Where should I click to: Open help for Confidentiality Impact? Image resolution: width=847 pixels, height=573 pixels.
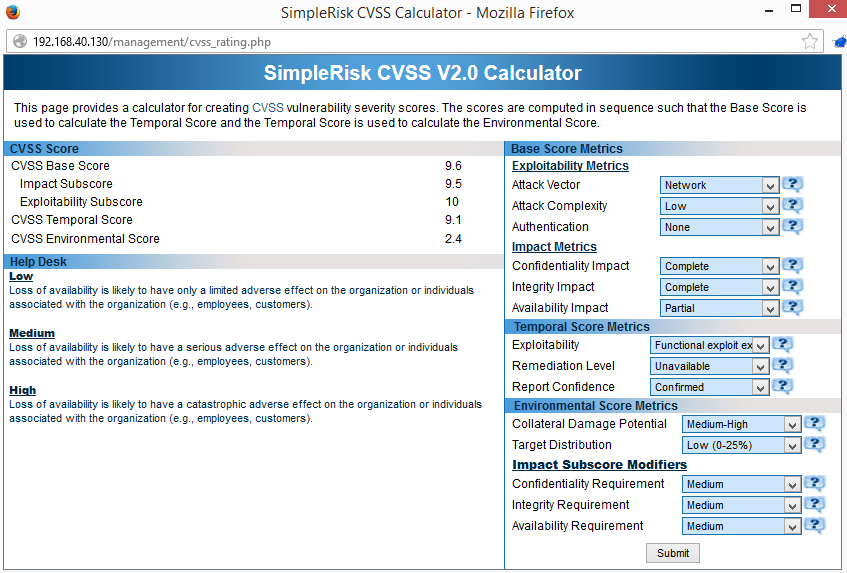coord(792,265)
